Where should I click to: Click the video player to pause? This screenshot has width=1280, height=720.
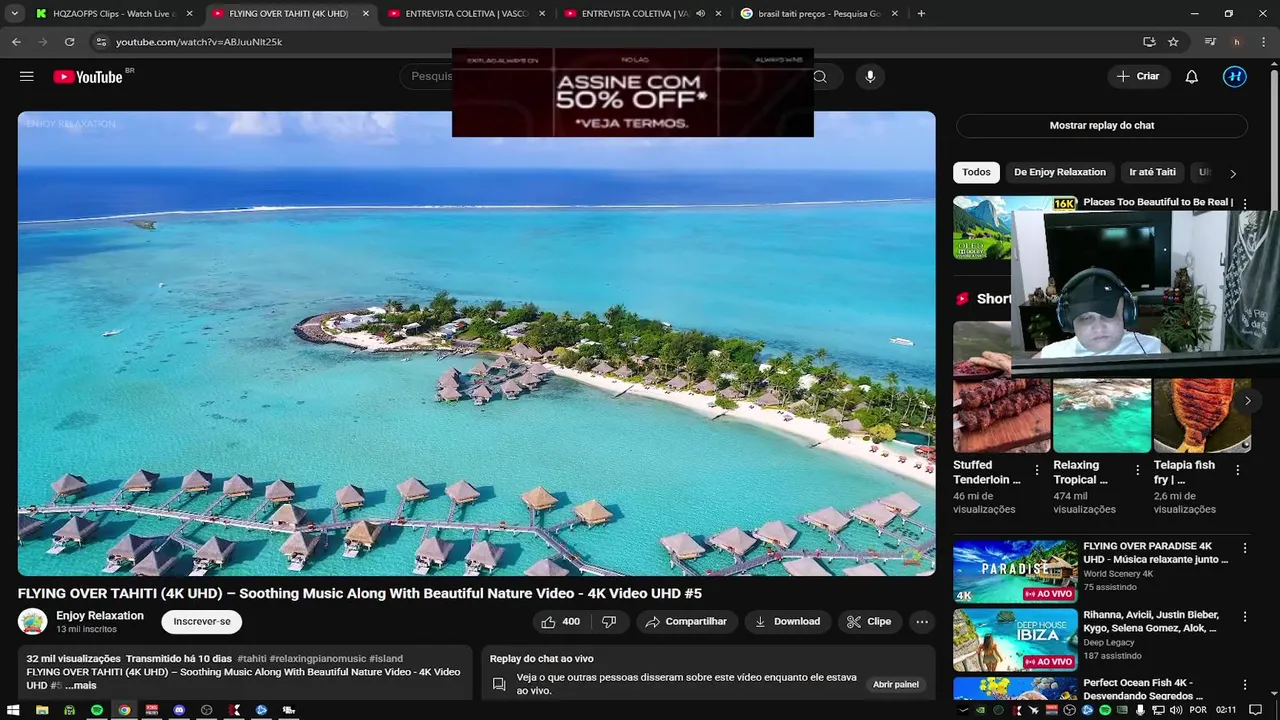coord(476,343)
